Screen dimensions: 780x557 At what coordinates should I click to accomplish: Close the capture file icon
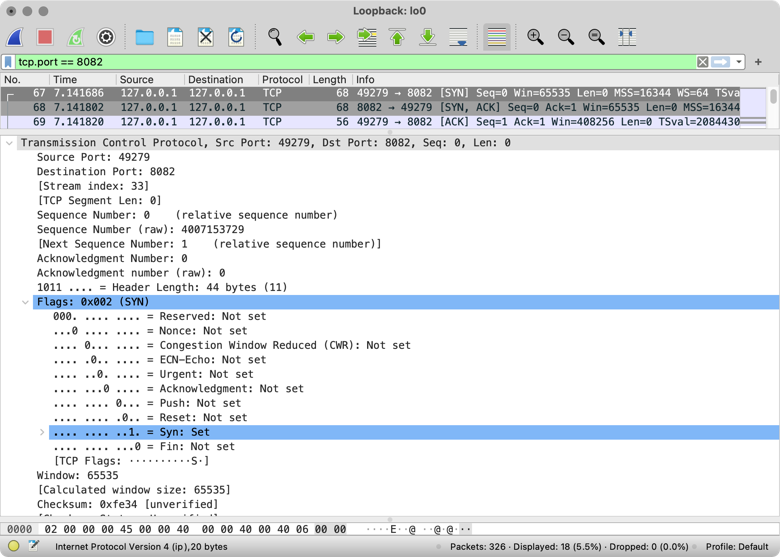205,37
